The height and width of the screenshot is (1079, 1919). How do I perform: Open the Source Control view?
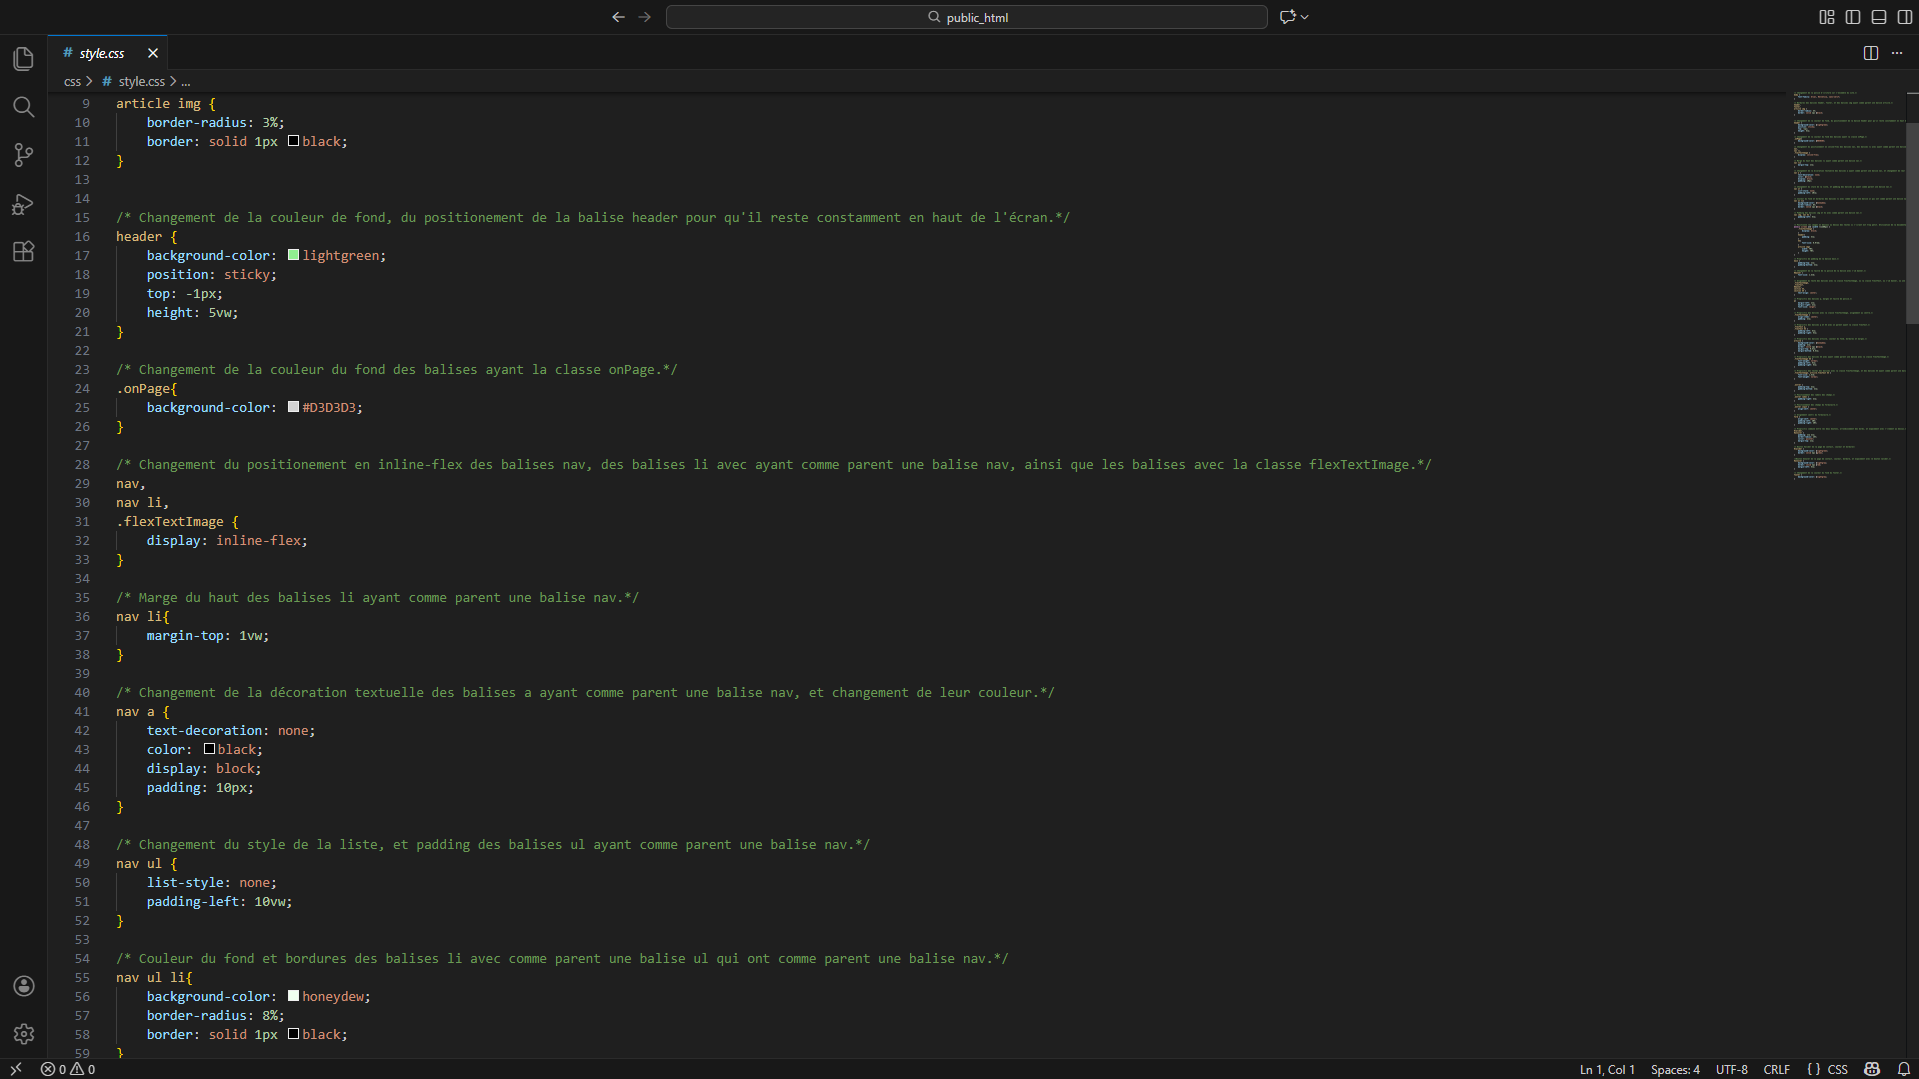tap(23, 155)
